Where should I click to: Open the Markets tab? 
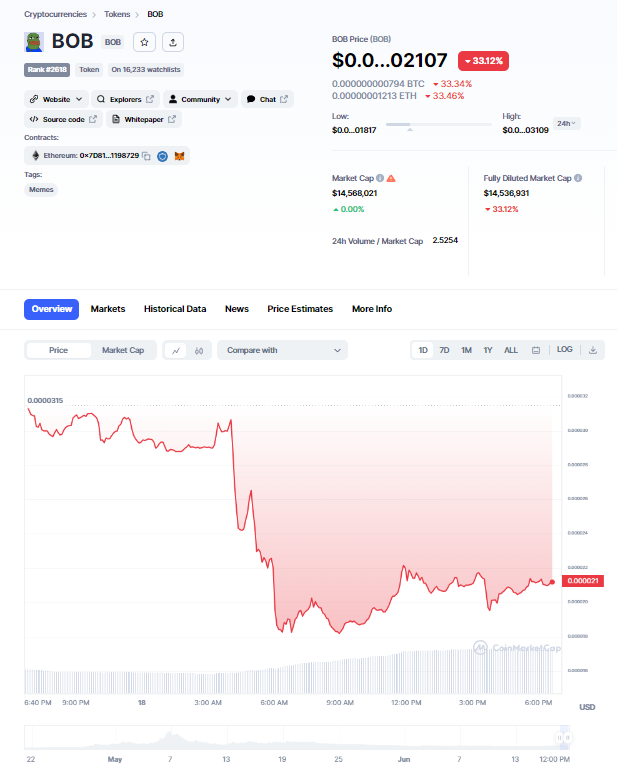tap(108, 309)
